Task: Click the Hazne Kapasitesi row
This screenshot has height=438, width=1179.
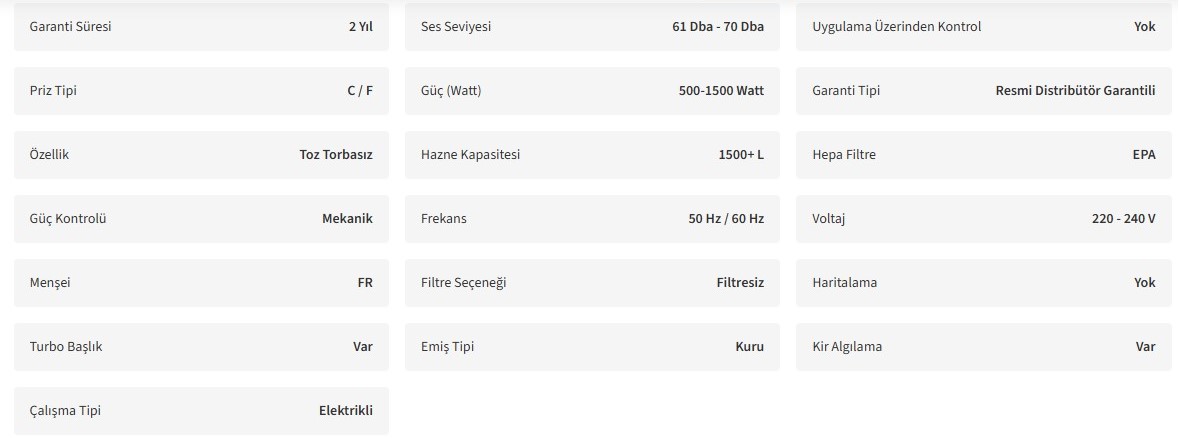Action: tap(592, 155)
